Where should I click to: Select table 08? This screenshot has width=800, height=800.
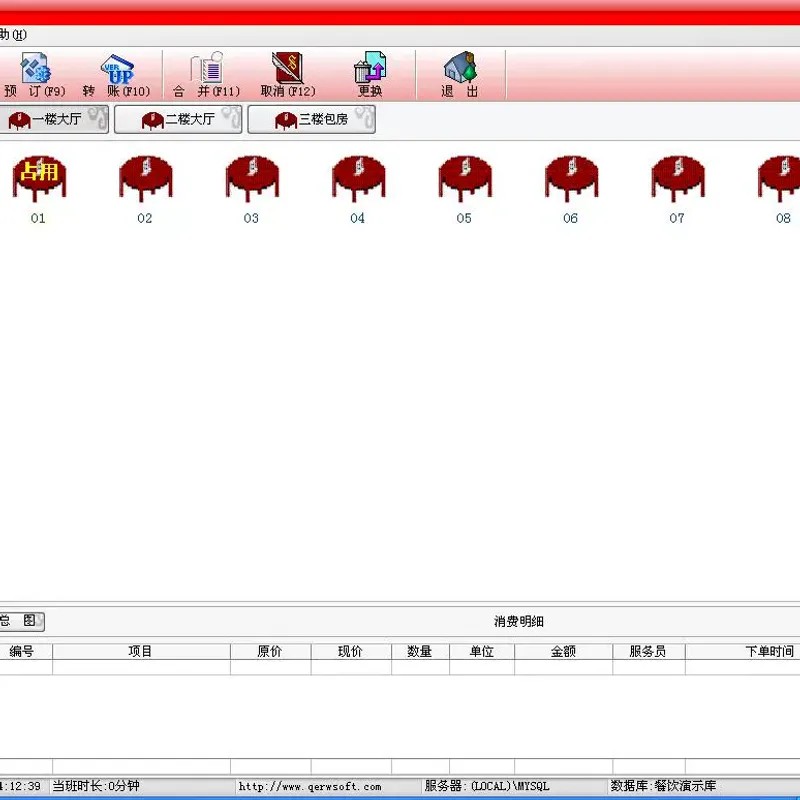click(781, 190)
